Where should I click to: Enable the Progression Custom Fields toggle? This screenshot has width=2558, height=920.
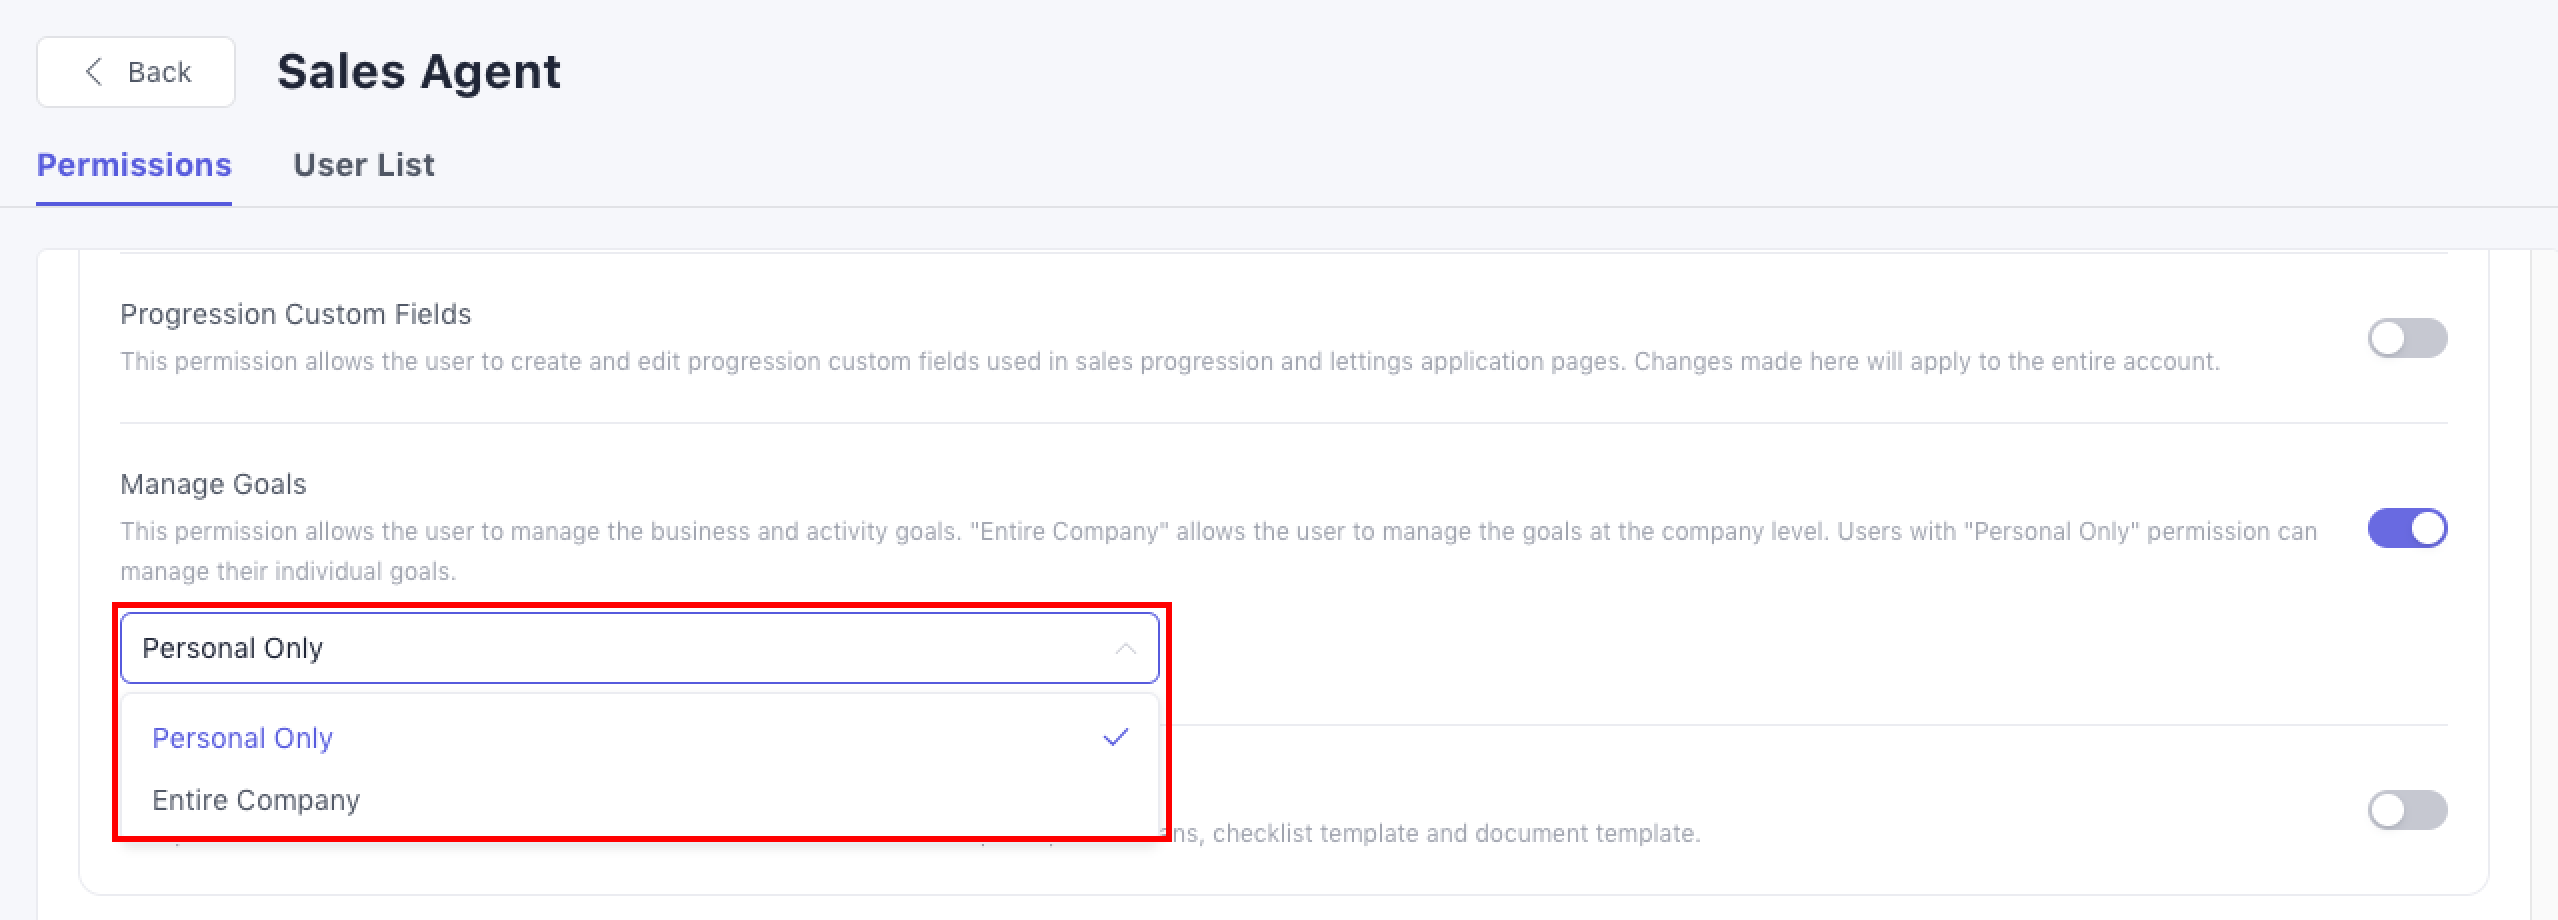tap(2406, 338)
